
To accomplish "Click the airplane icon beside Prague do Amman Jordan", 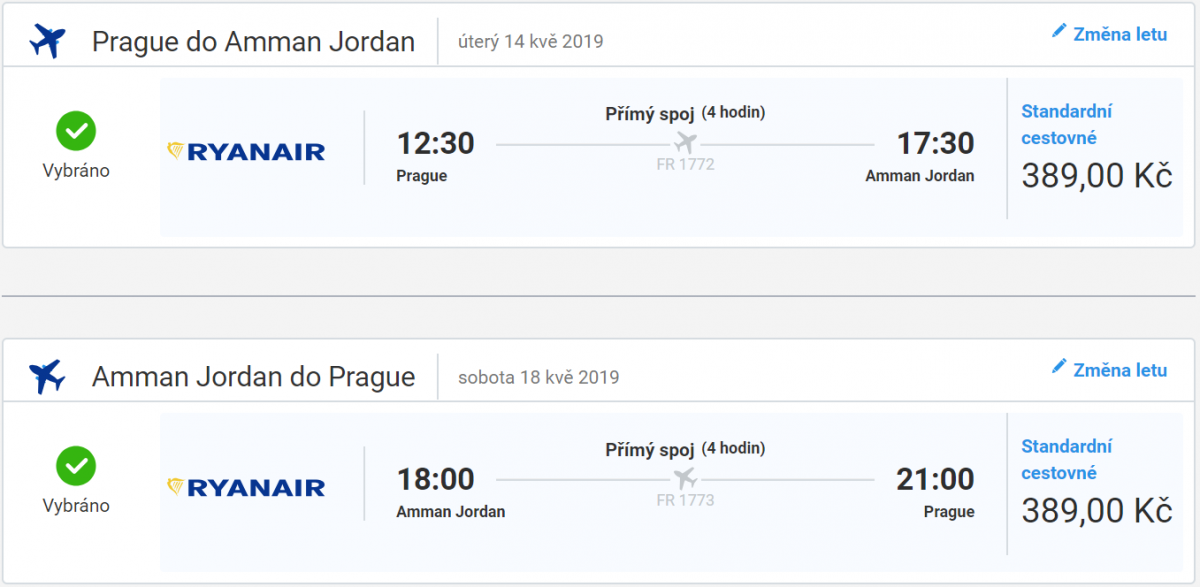I will [x=47, y=41].
